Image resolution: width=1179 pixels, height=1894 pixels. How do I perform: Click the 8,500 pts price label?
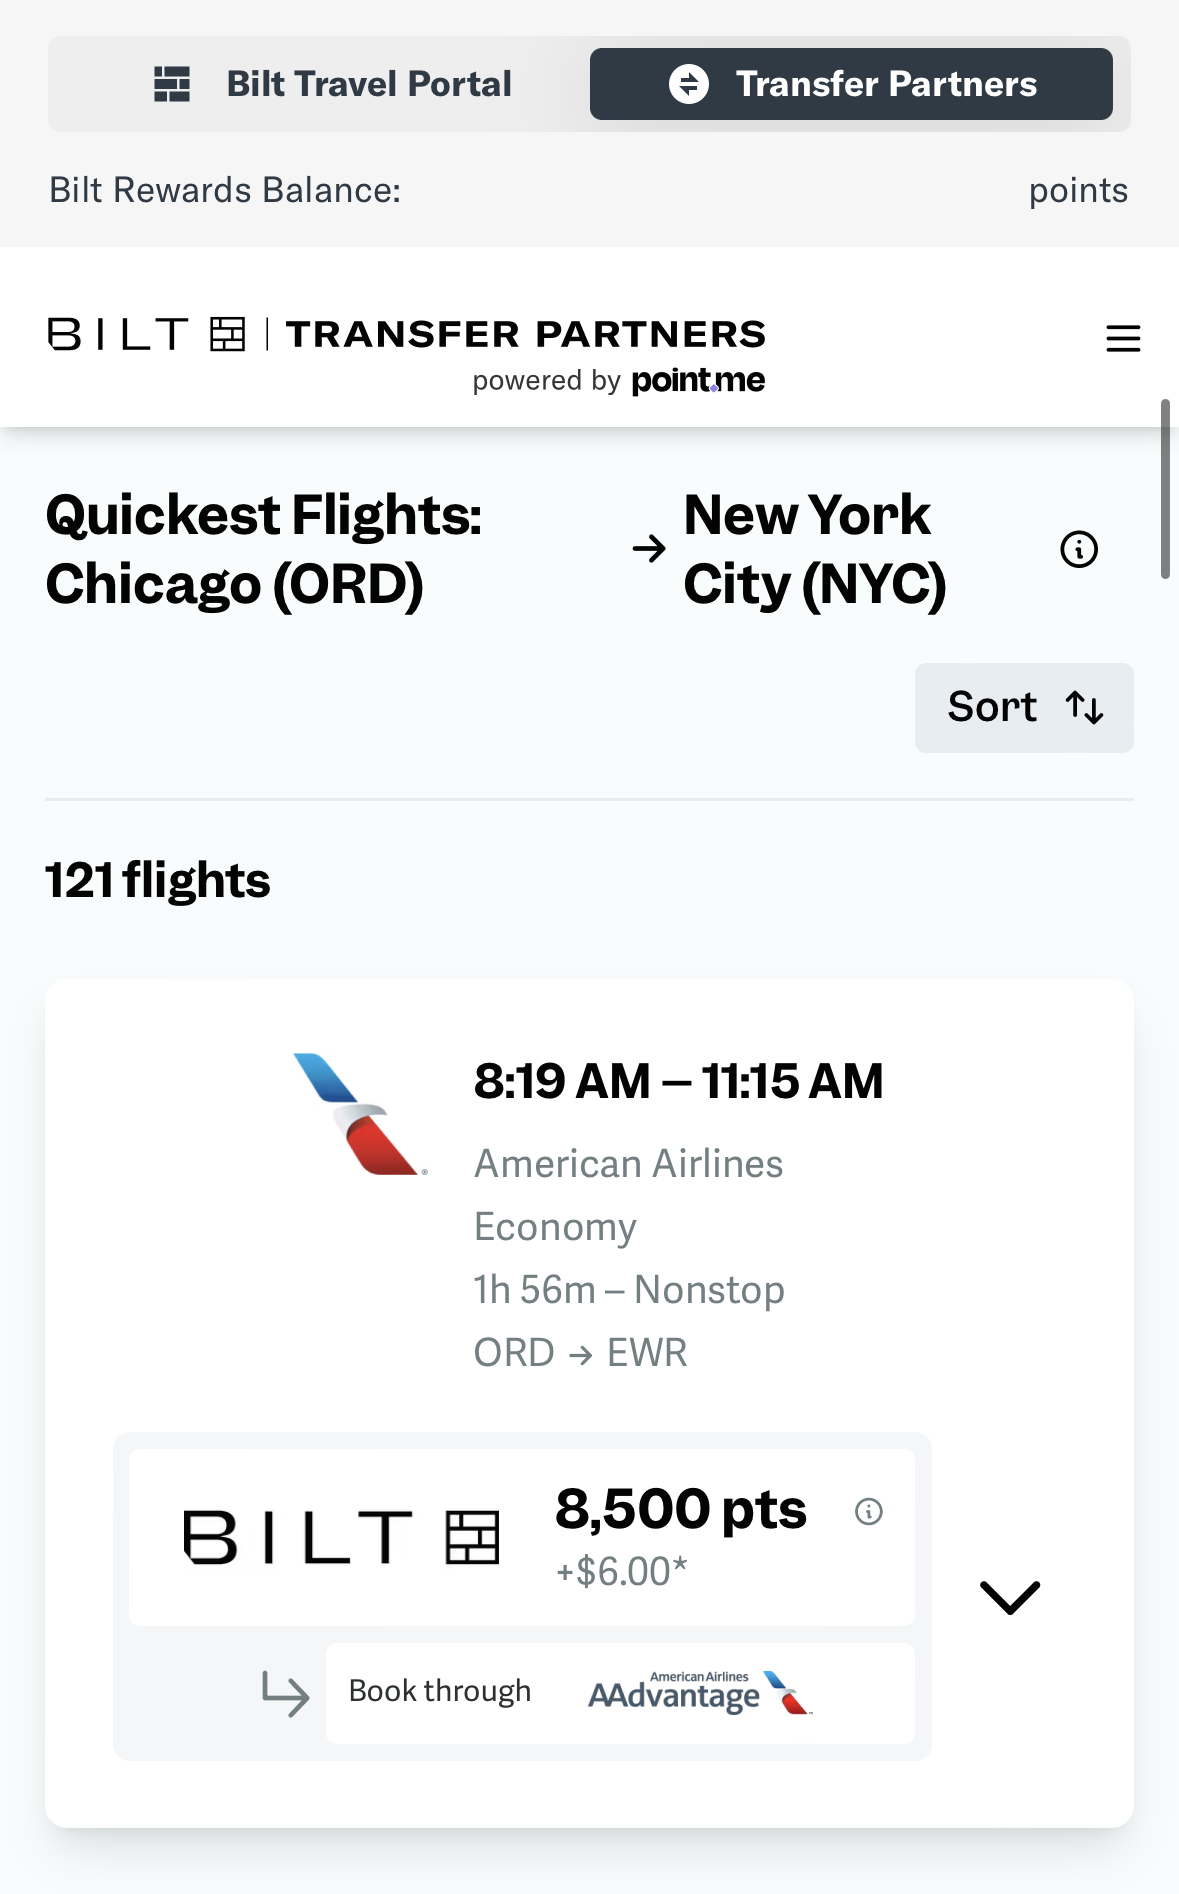[x=681, y=1510]
